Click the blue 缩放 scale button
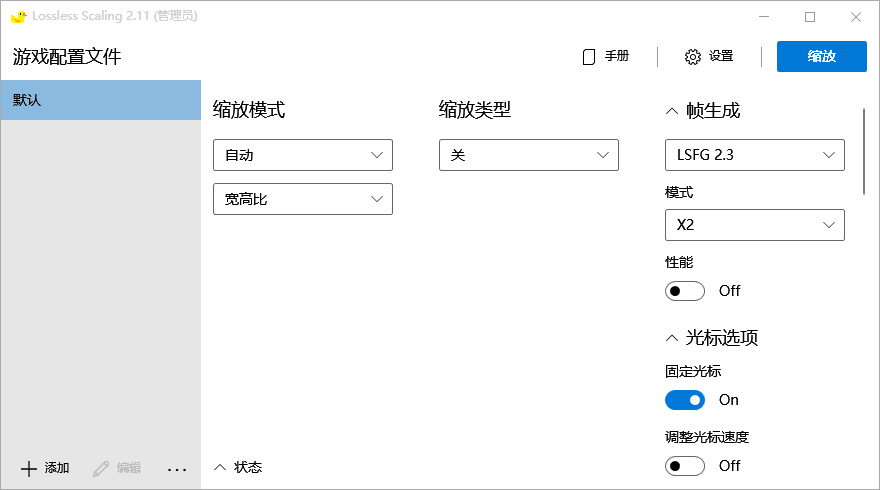880x490 pixels. click(x=822, y=56)
